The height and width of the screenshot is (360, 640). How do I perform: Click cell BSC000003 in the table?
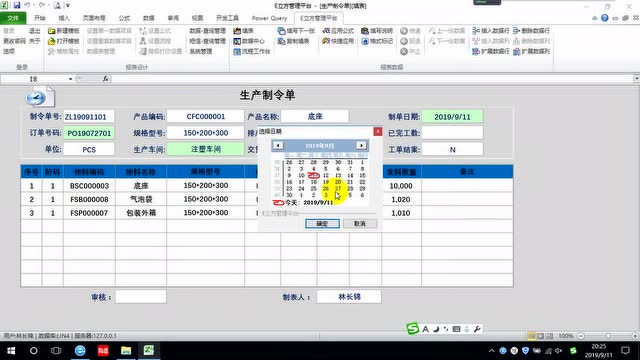point(89,186)
